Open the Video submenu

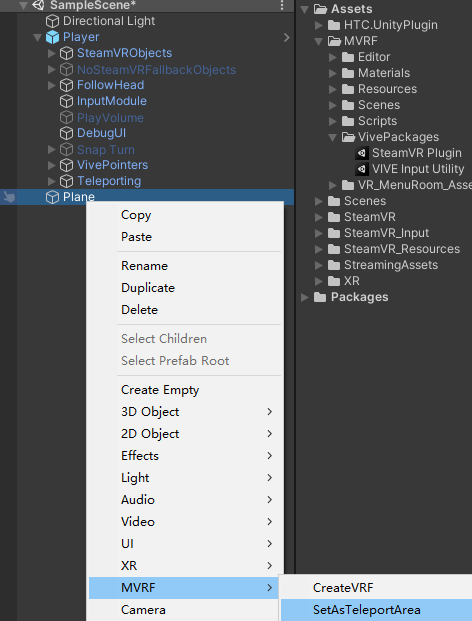pos(186,522)
